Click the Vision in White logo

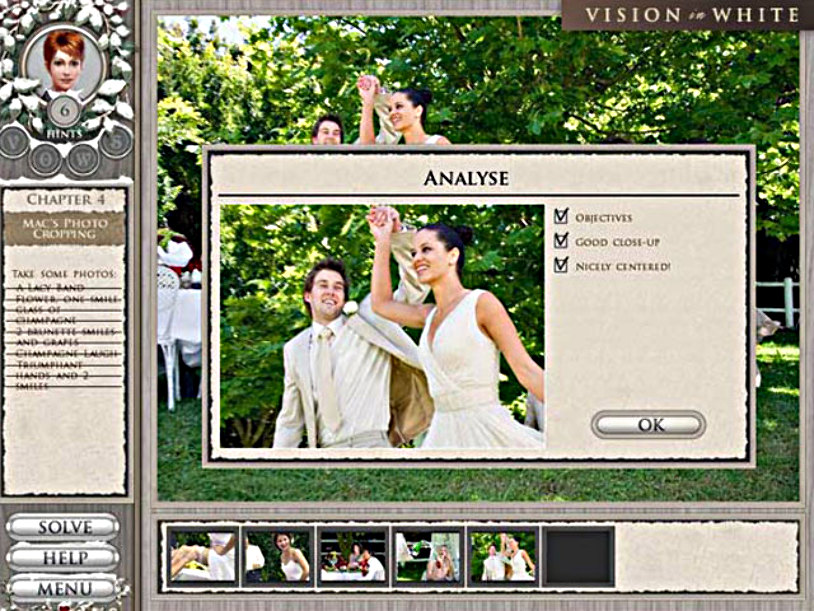(691, 15)
